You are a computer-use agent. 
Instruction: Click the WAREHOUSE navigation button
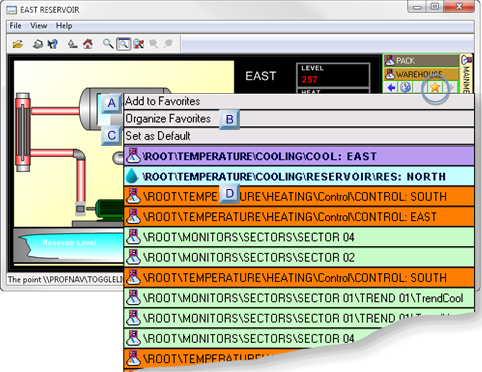pos(421,74)
